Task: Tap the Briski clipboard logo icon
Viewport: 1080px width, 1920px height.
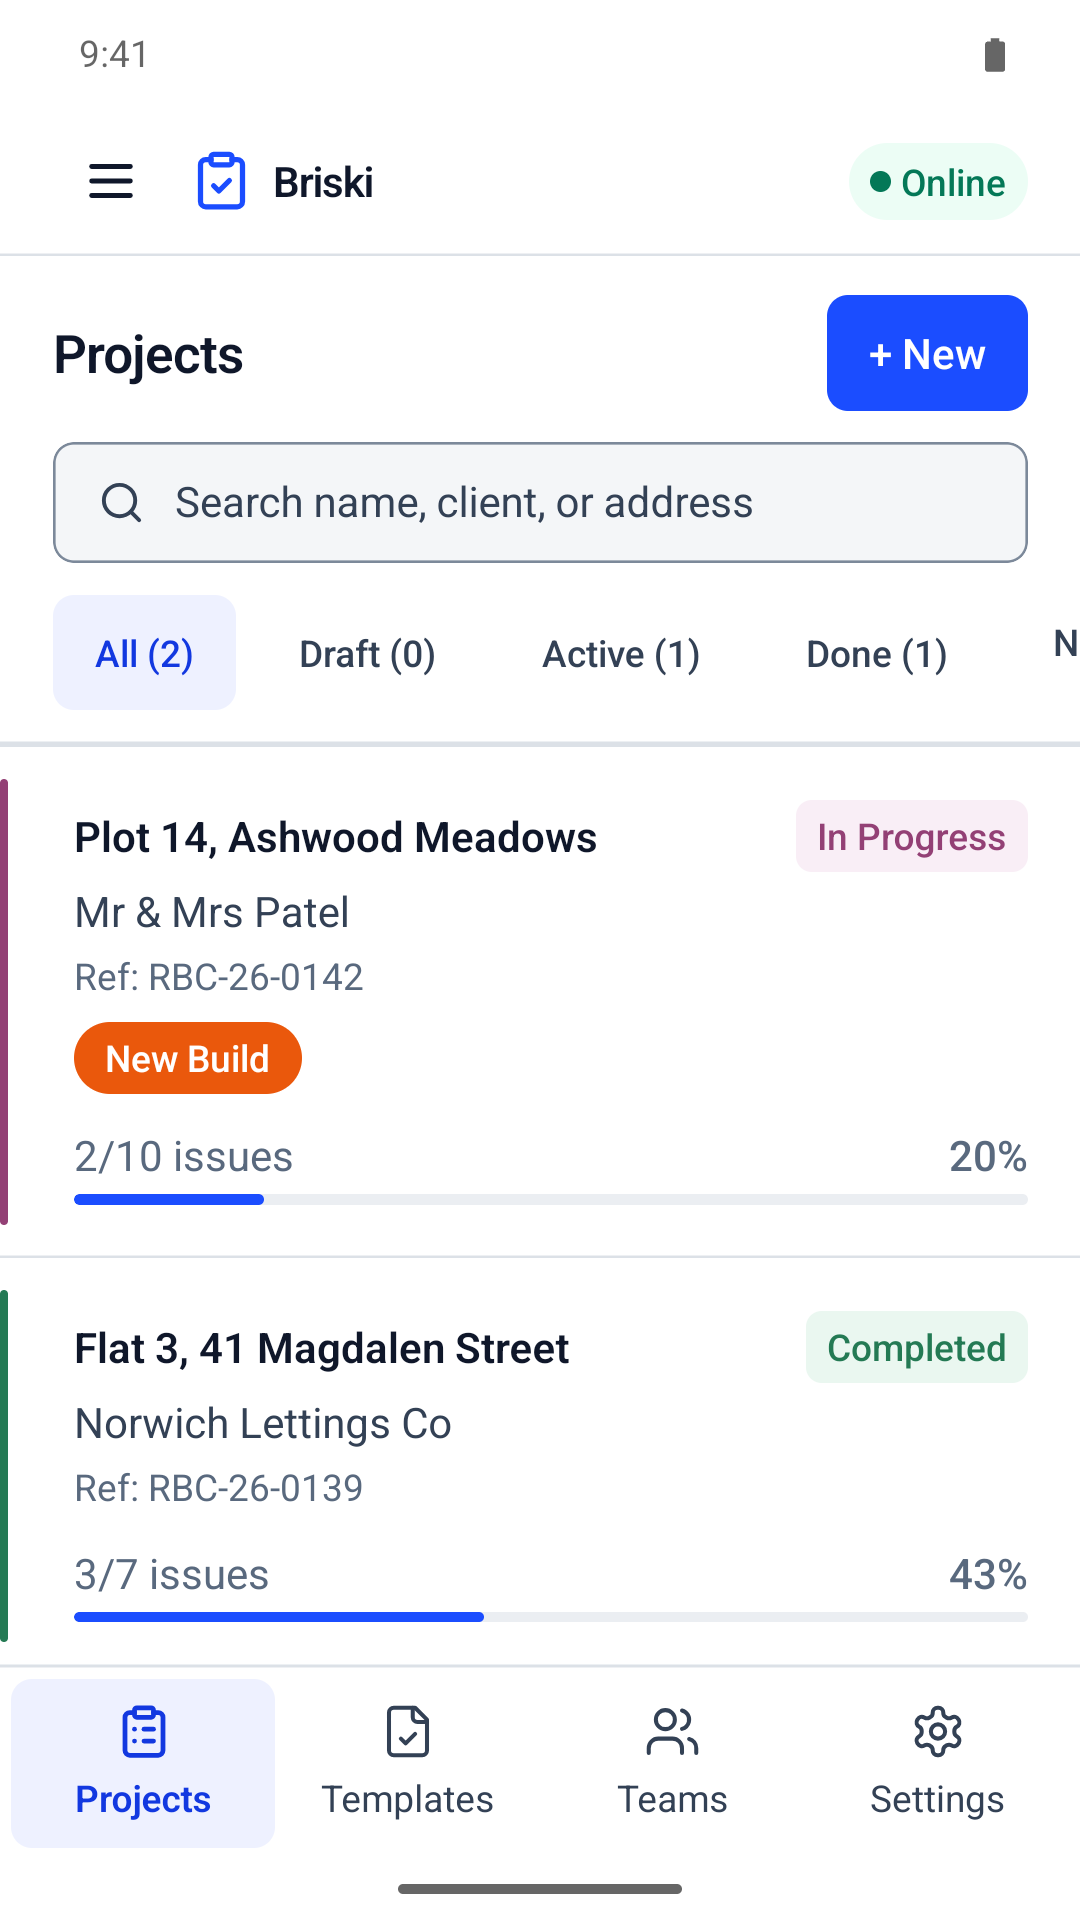Action: tap(221, 182)
